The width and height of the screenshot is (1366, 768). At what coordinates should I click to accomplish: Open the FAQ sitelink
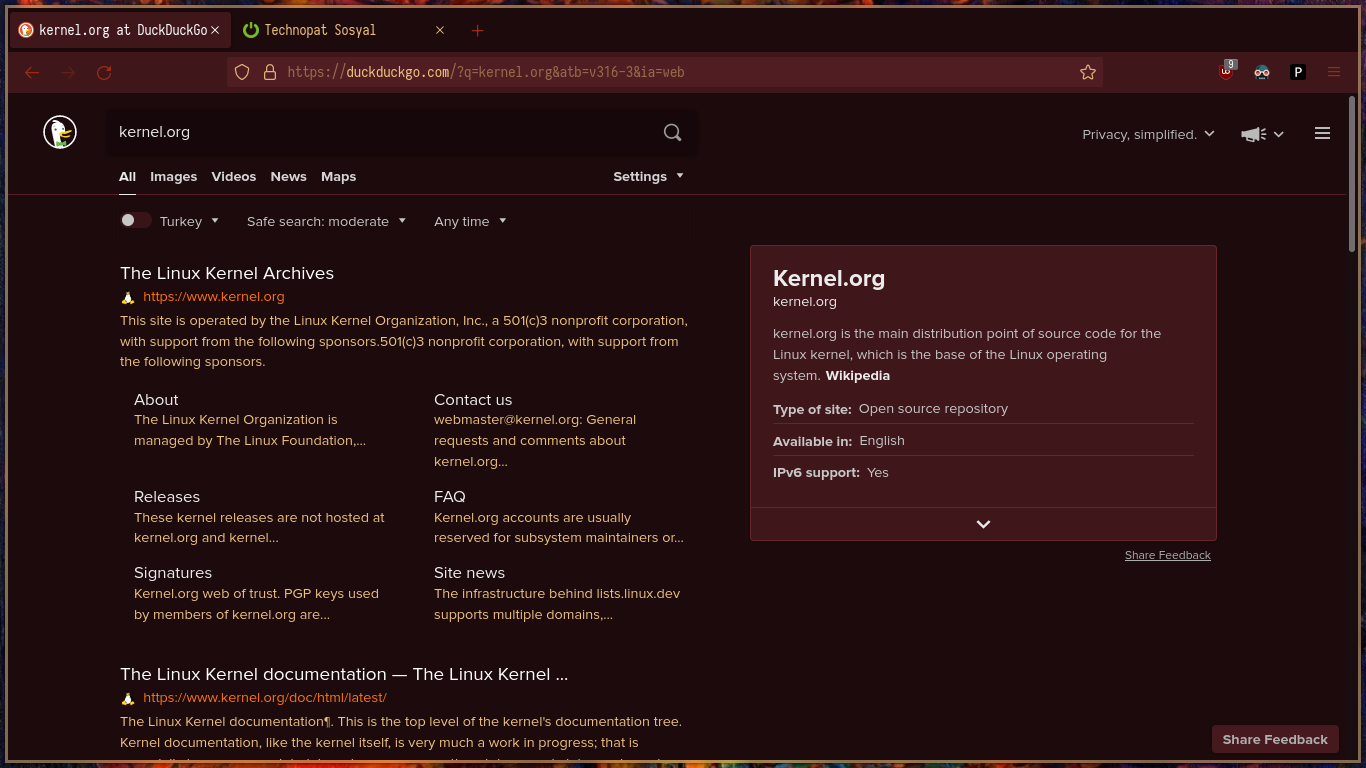(450, 496)
